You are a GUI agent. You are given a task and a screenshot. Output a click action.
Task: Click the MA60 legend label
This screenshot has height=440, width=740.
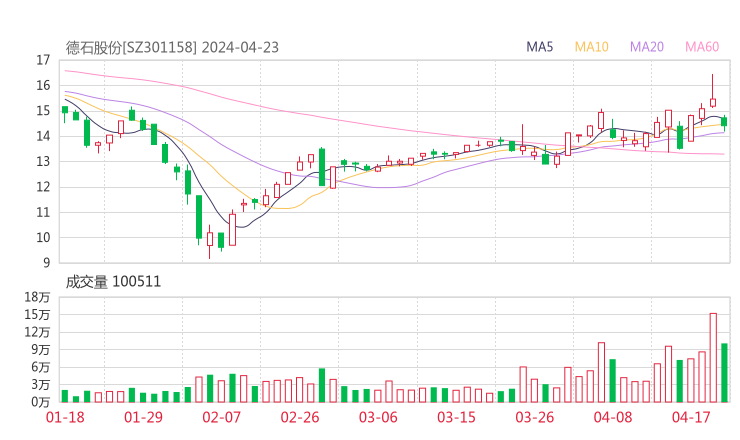point(702,47)
